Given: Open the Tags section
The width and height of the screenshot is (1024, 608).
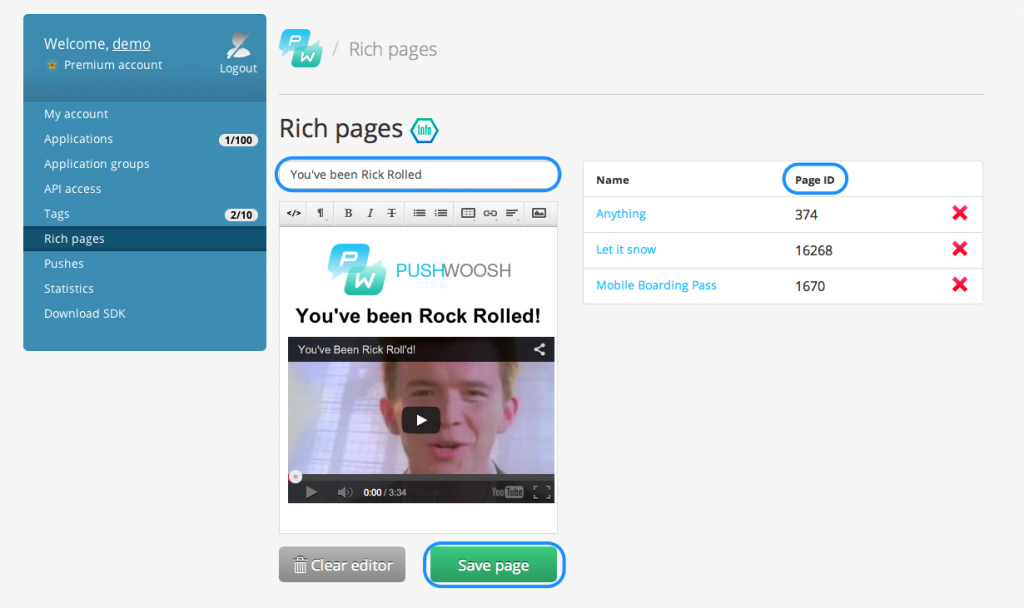Looking at the screenshot, I should click(x=57, y=214).
